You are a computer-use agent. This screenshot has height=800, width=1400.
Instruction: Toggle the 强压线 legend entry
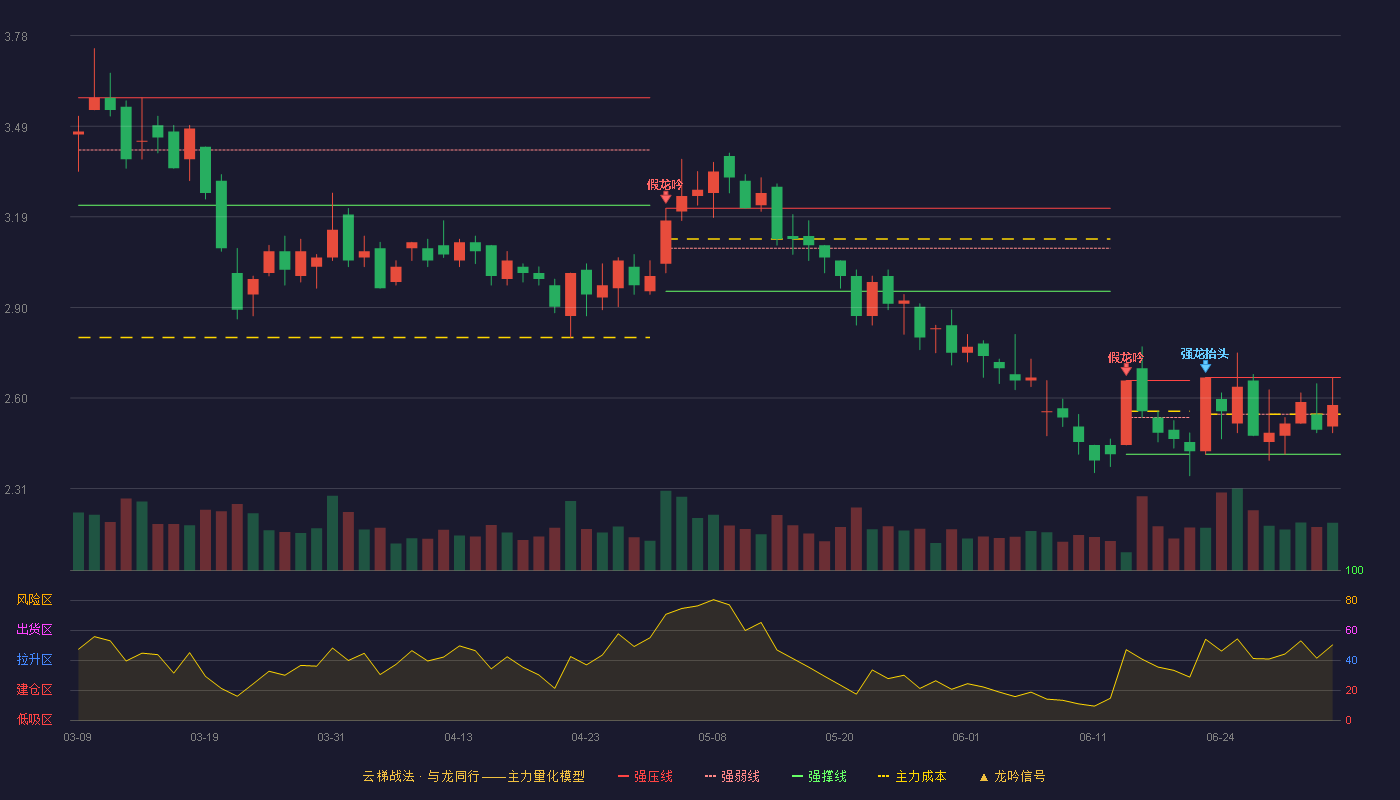point(645,776)
